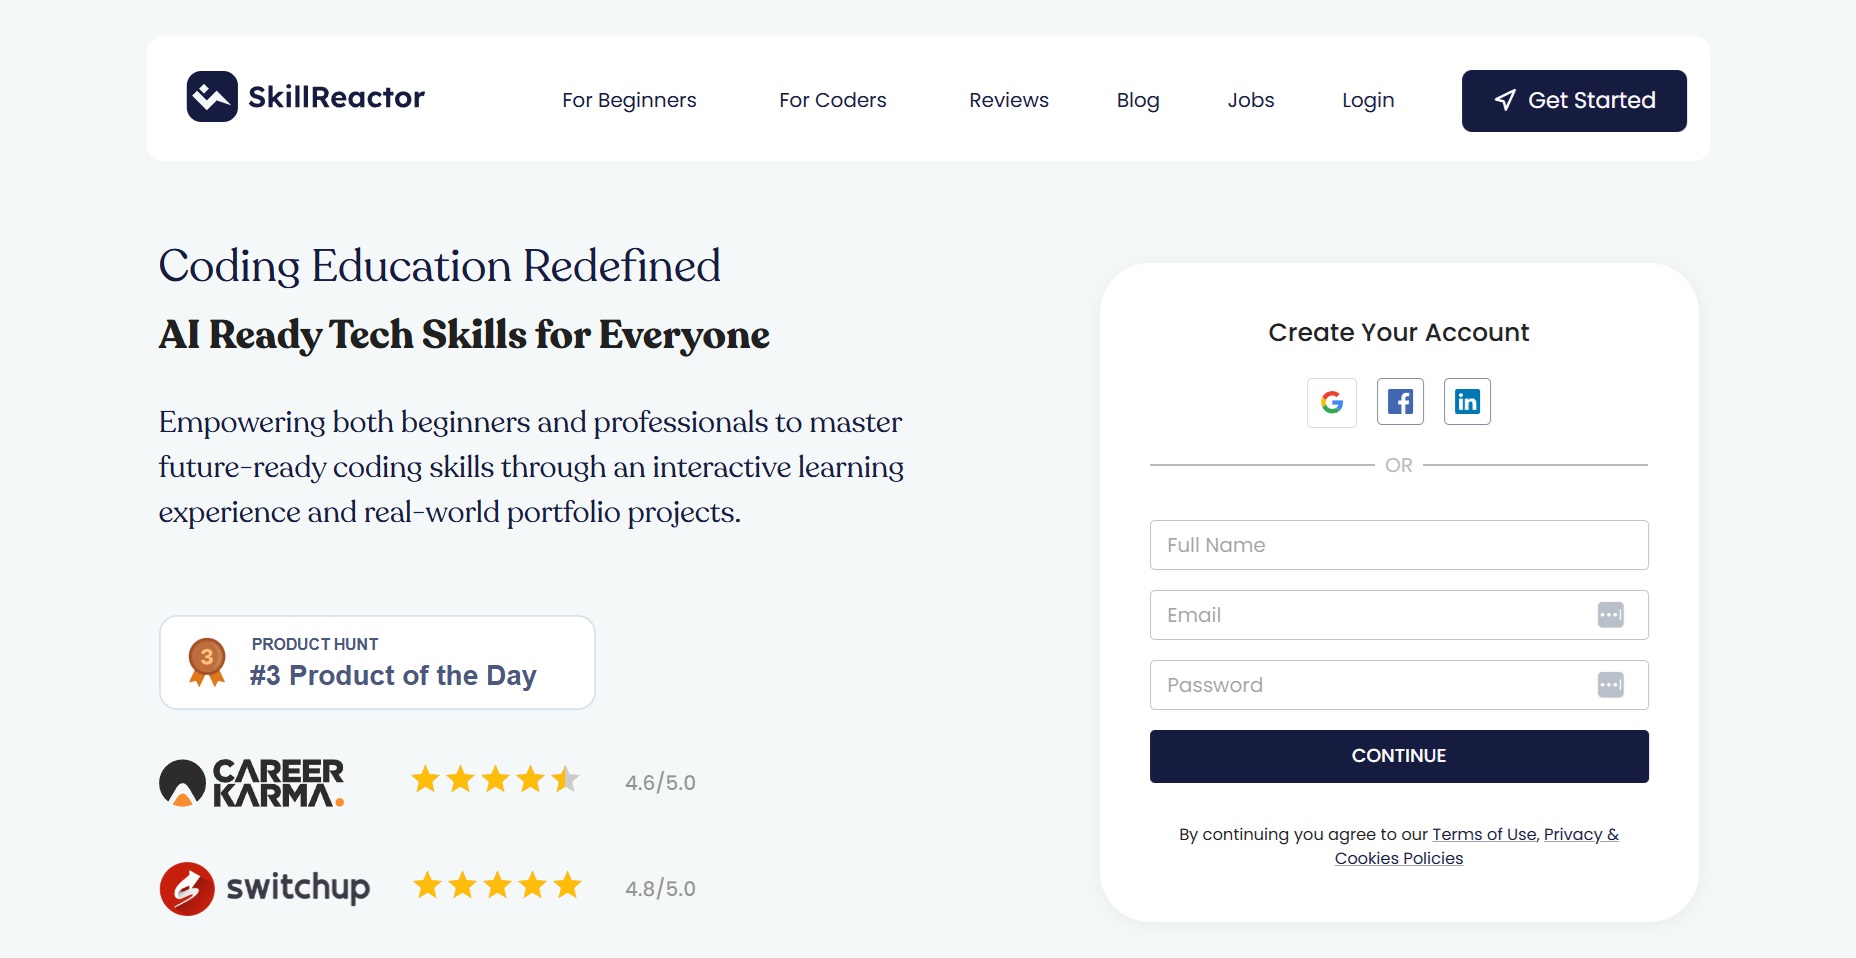Image resolution: width=1856 pixels, height=958 pixels.
Task: Open the For Coders menu item
Action: coord(833,100)
